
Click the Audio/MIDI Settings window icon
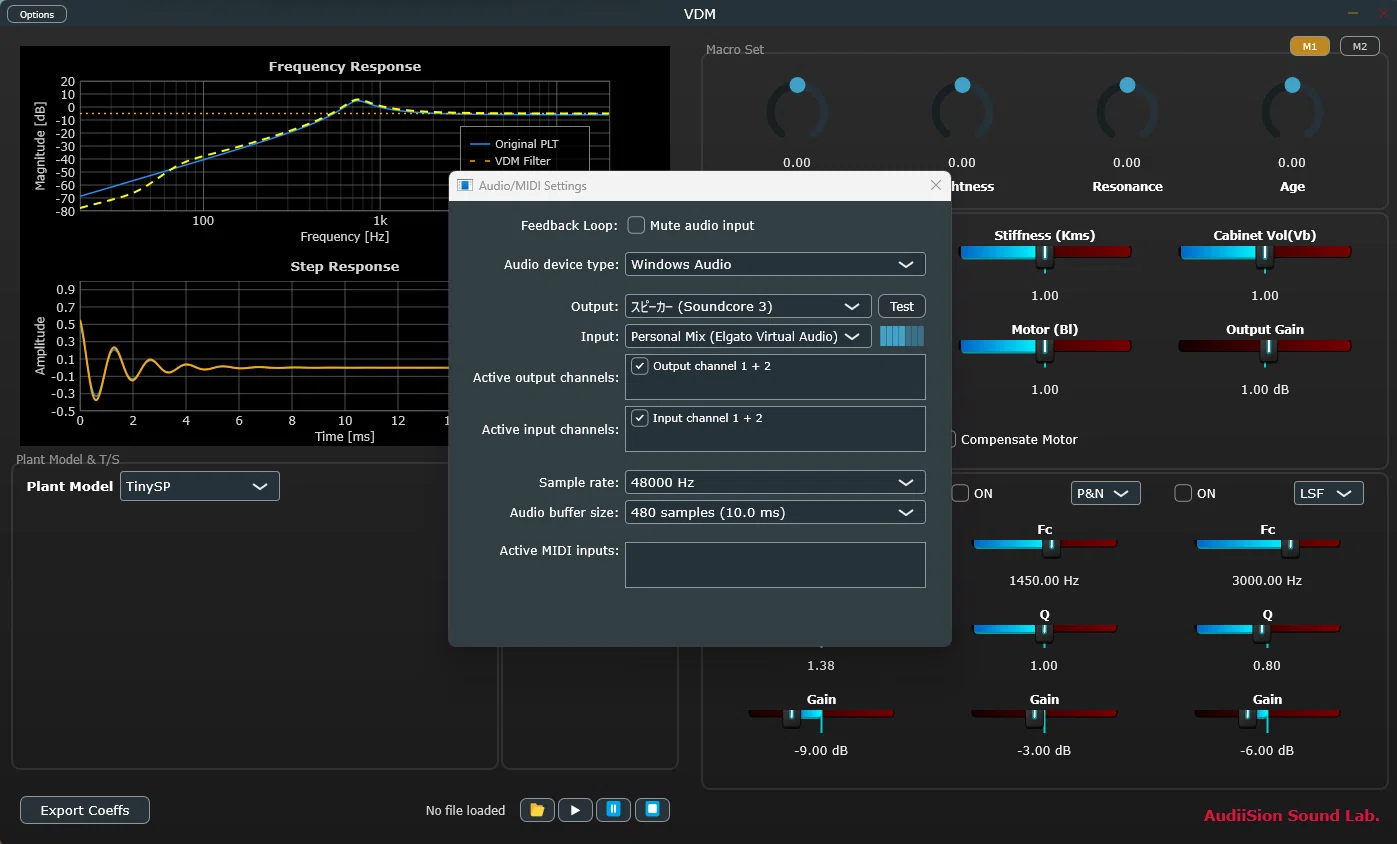(x=465, y=186)
